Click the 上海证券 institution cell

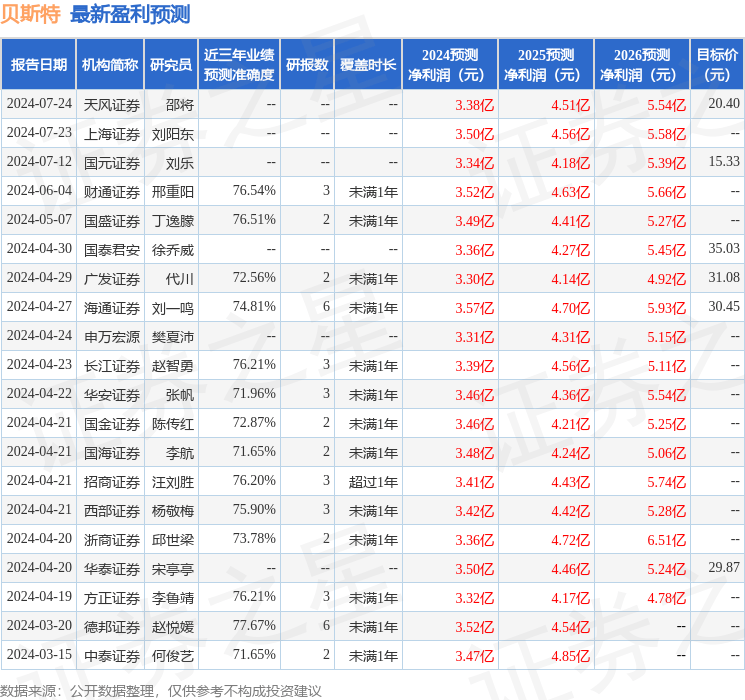(112, 134)
